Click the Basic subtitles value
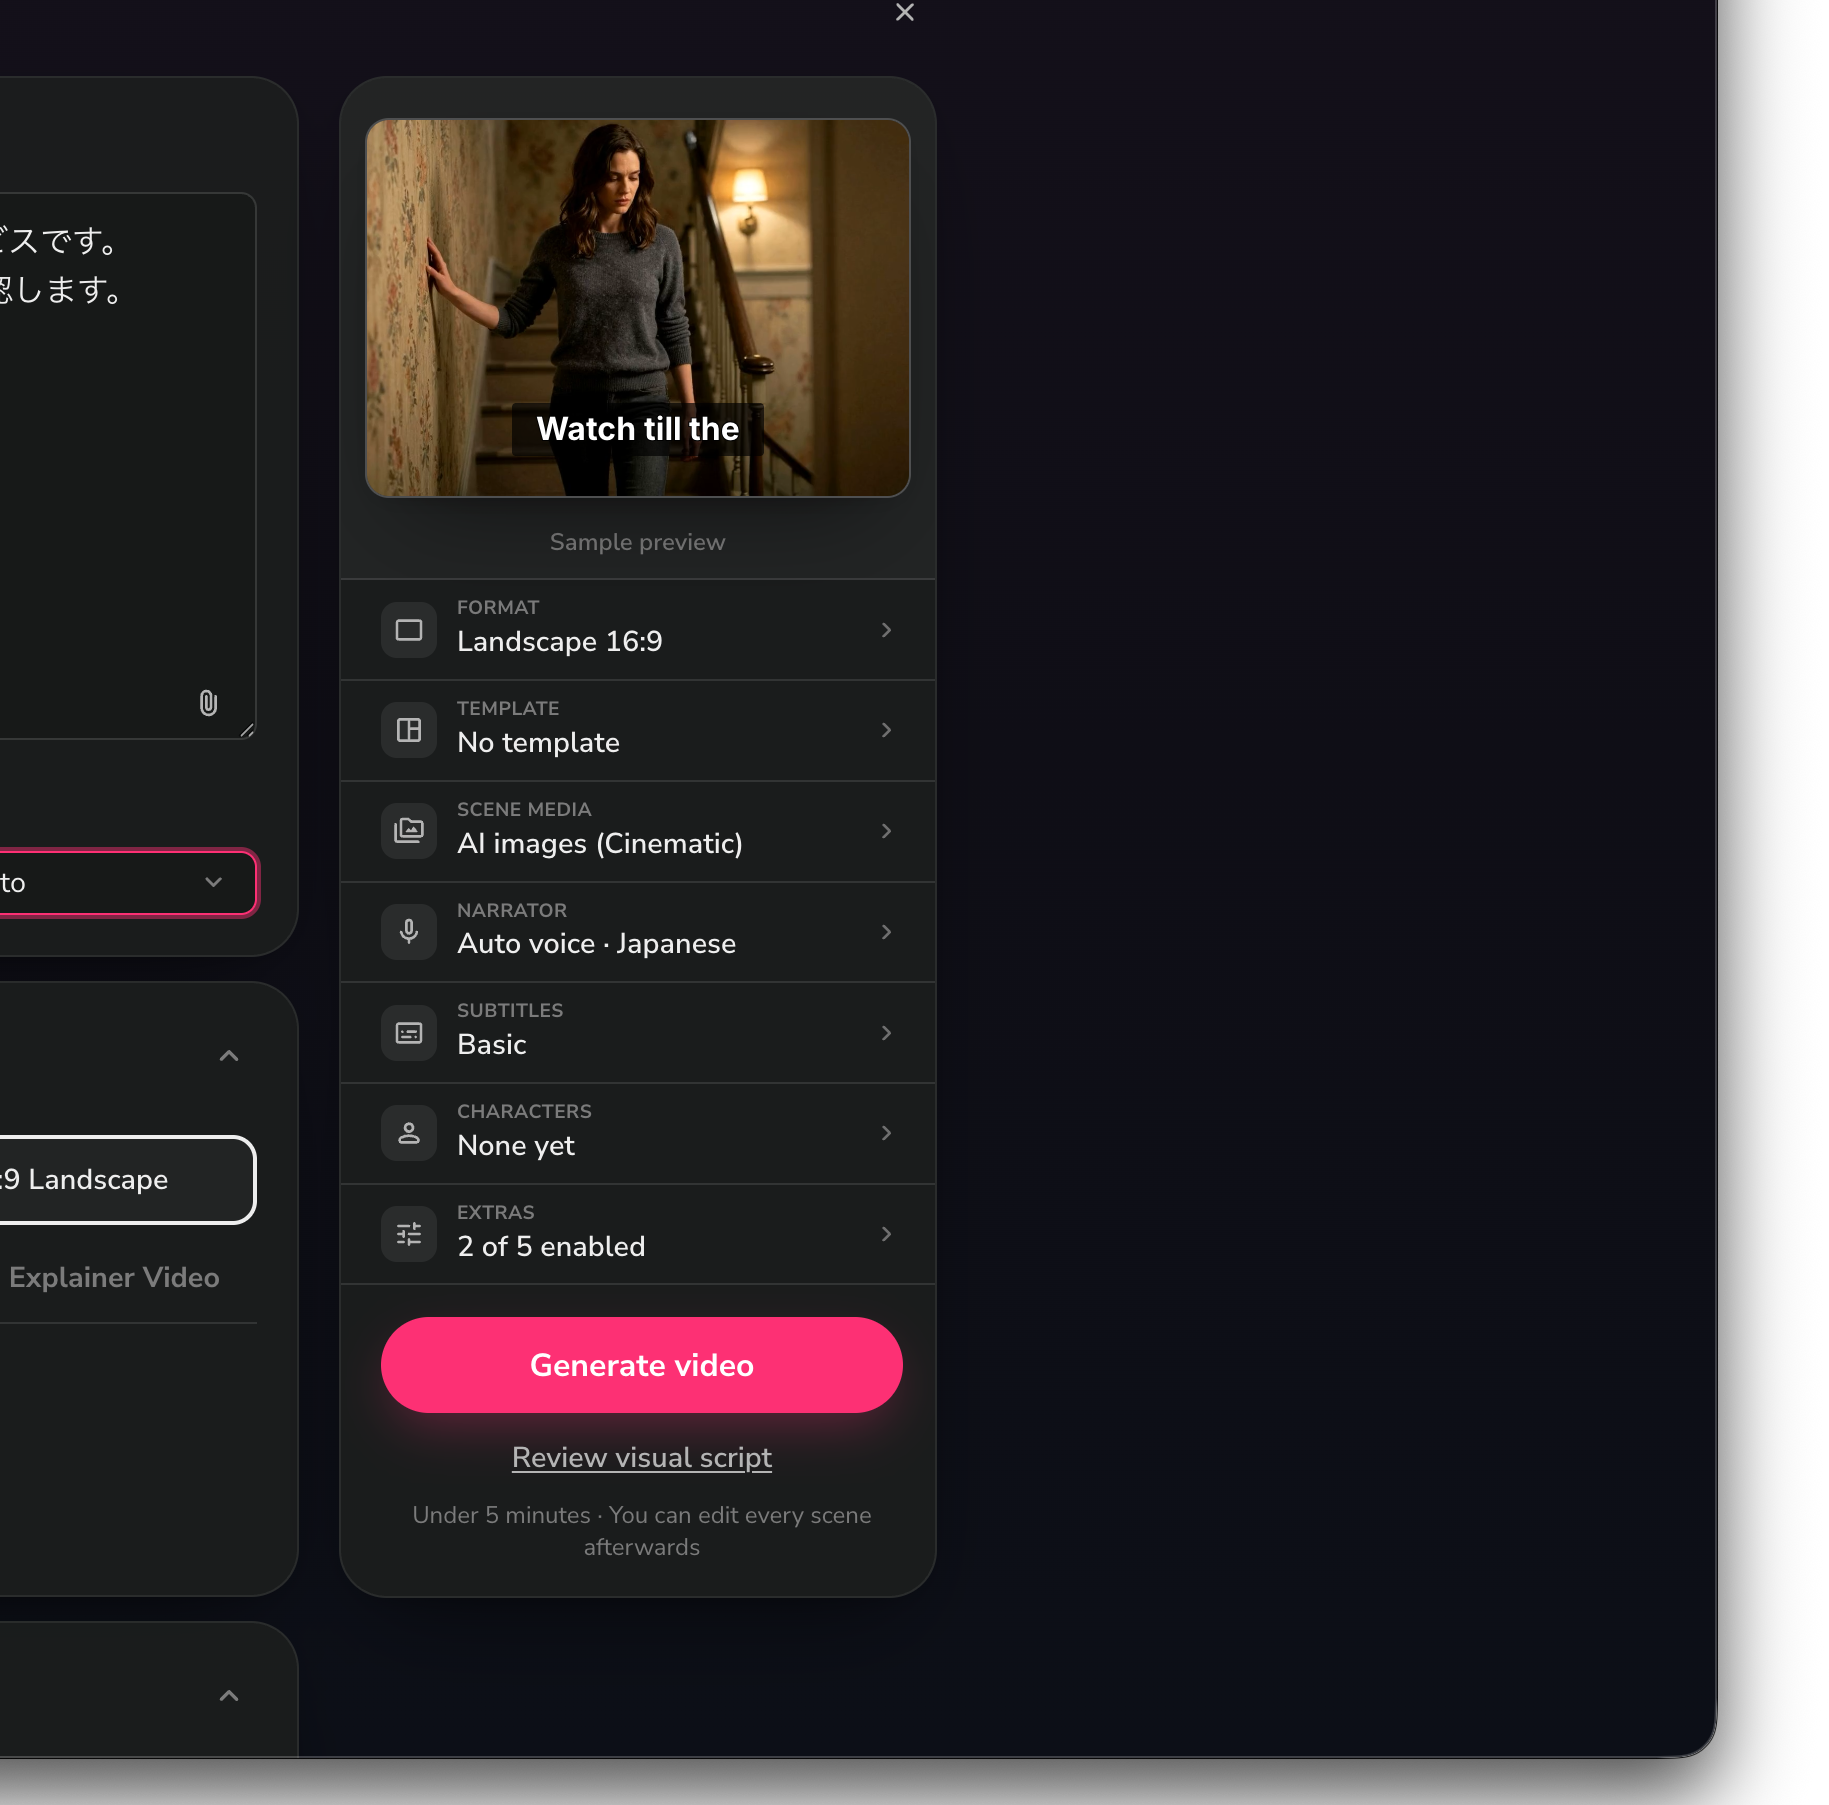The width and height of the screenshot is (1829, 1805). pyautogui.click(x=492, y=1044)
